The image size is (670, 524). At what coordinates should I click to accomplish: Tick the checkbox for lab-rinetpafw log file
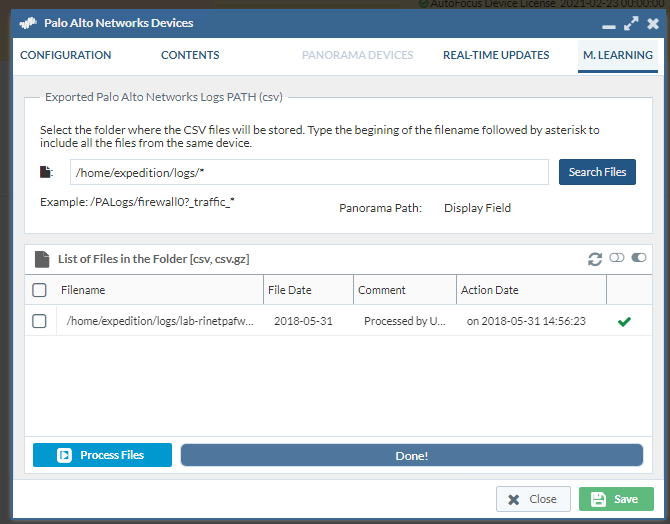coord(39,322)
